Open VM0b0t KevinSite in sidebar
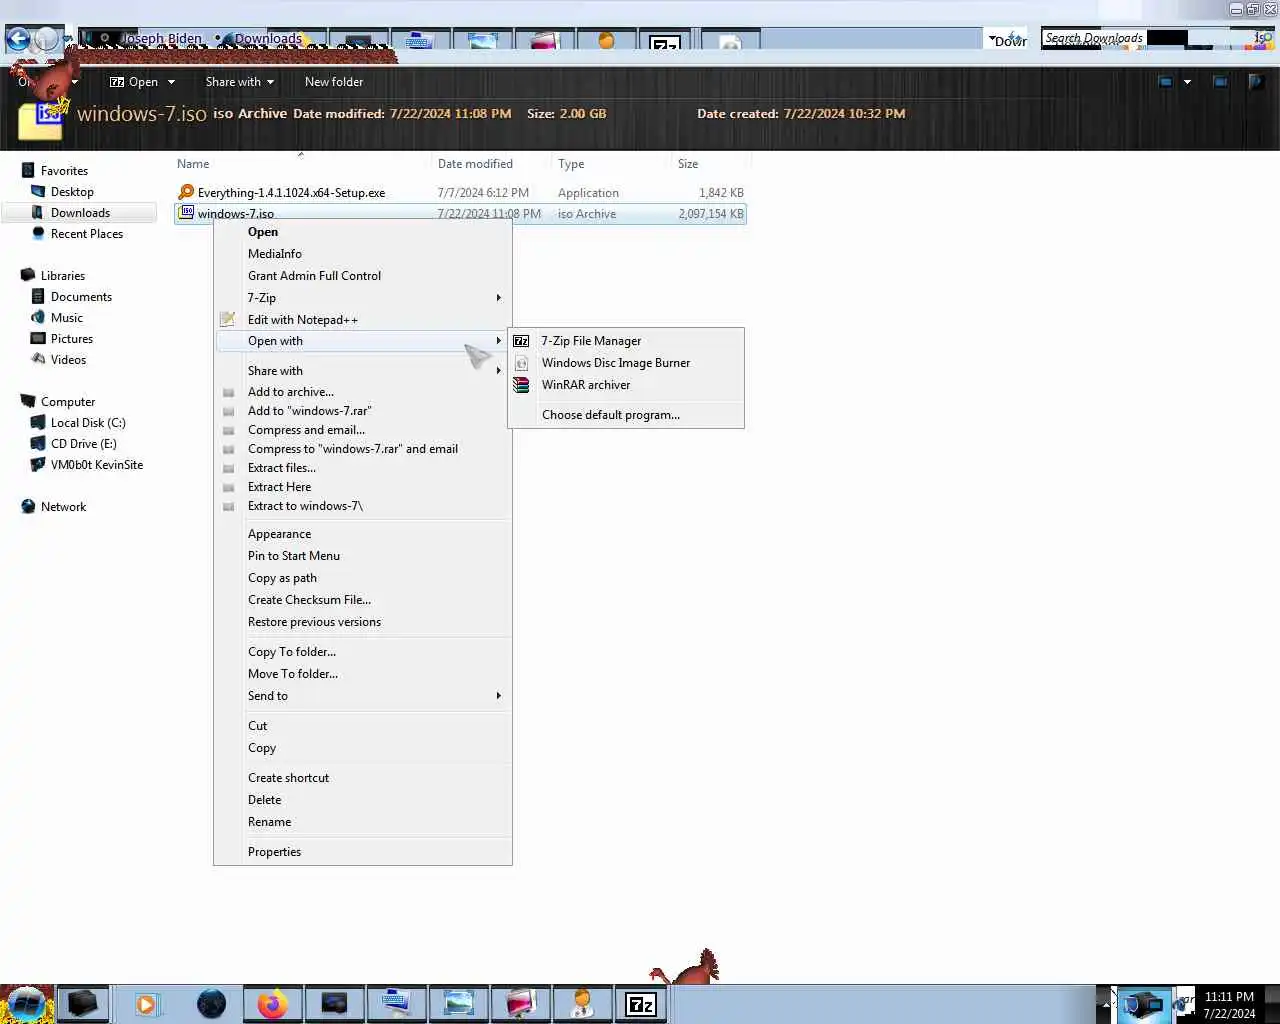The image size is (1280, 1024). tap(96, 465)
